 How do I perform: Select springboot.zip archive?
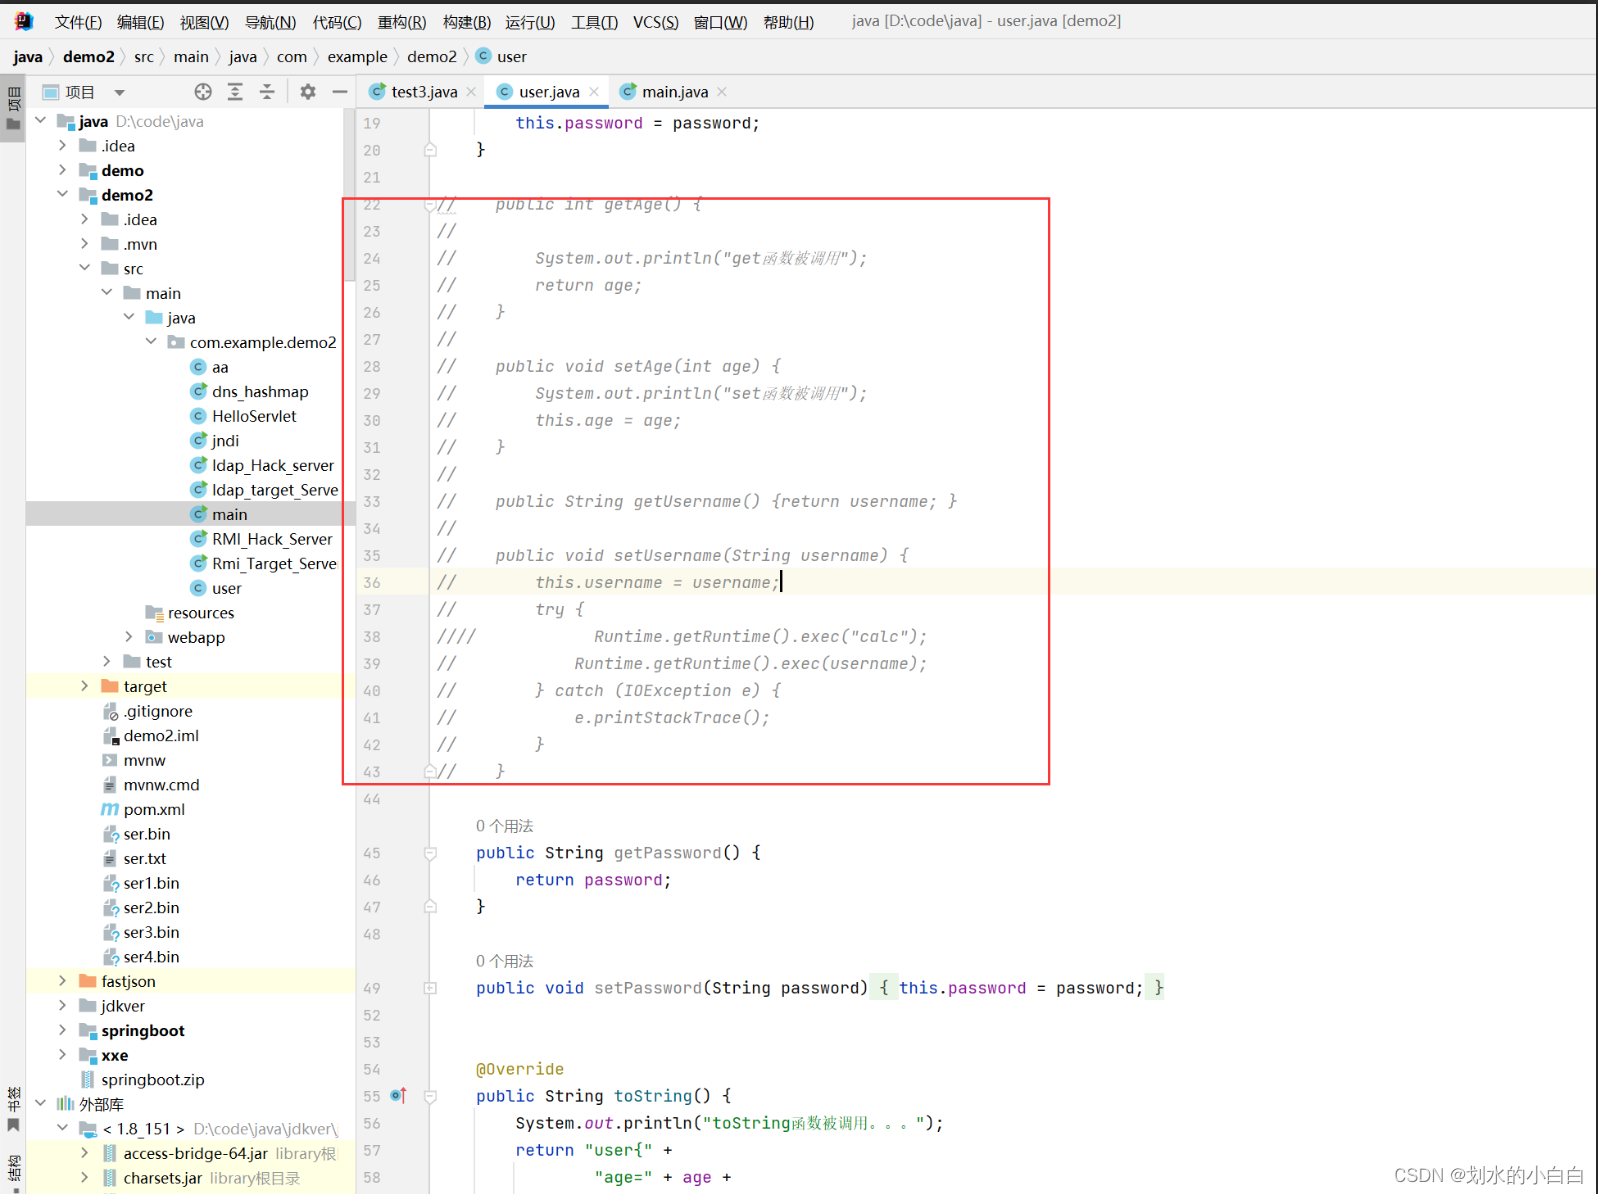click(142, 1080)
